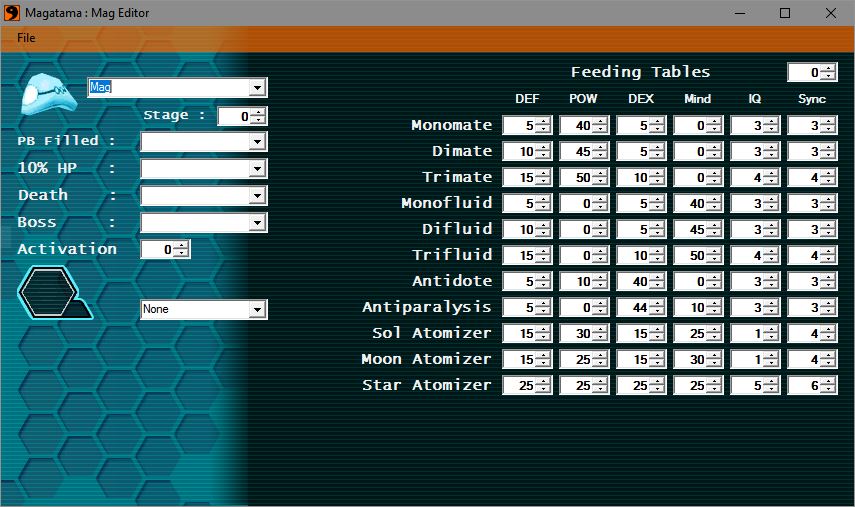
Task: Minimize the Mag Editor window
Action: [740, 13]
